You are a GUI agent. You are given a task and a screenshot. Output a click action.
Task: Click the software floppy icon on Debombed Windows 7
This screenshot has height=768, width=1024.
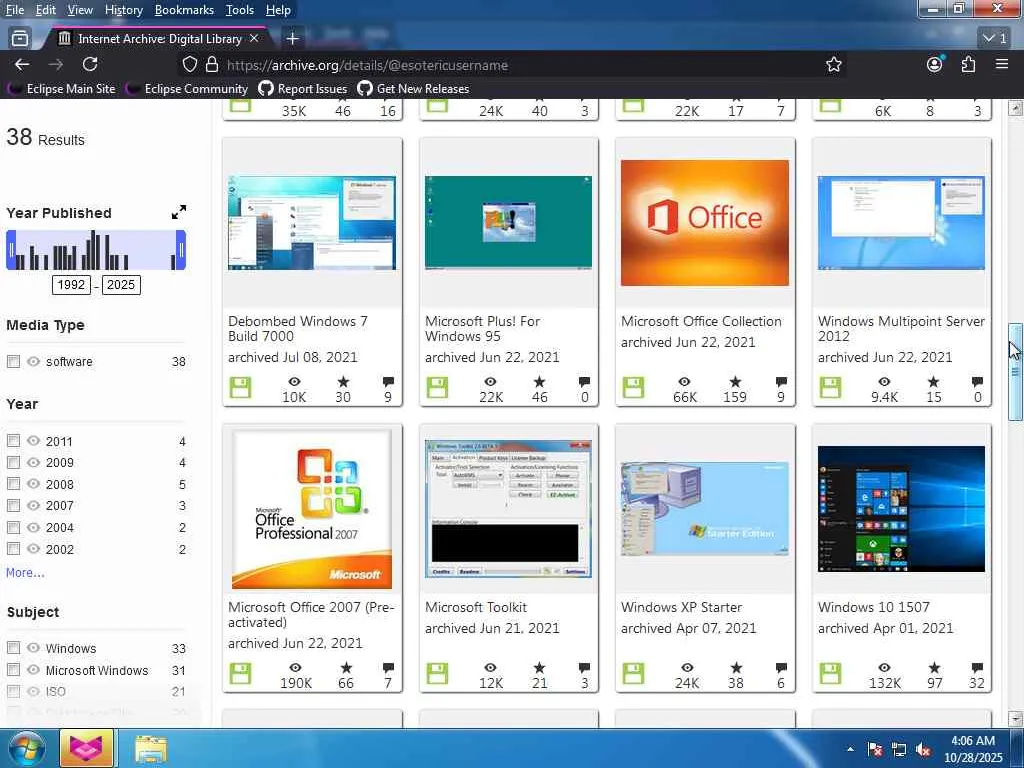point(240,387)
